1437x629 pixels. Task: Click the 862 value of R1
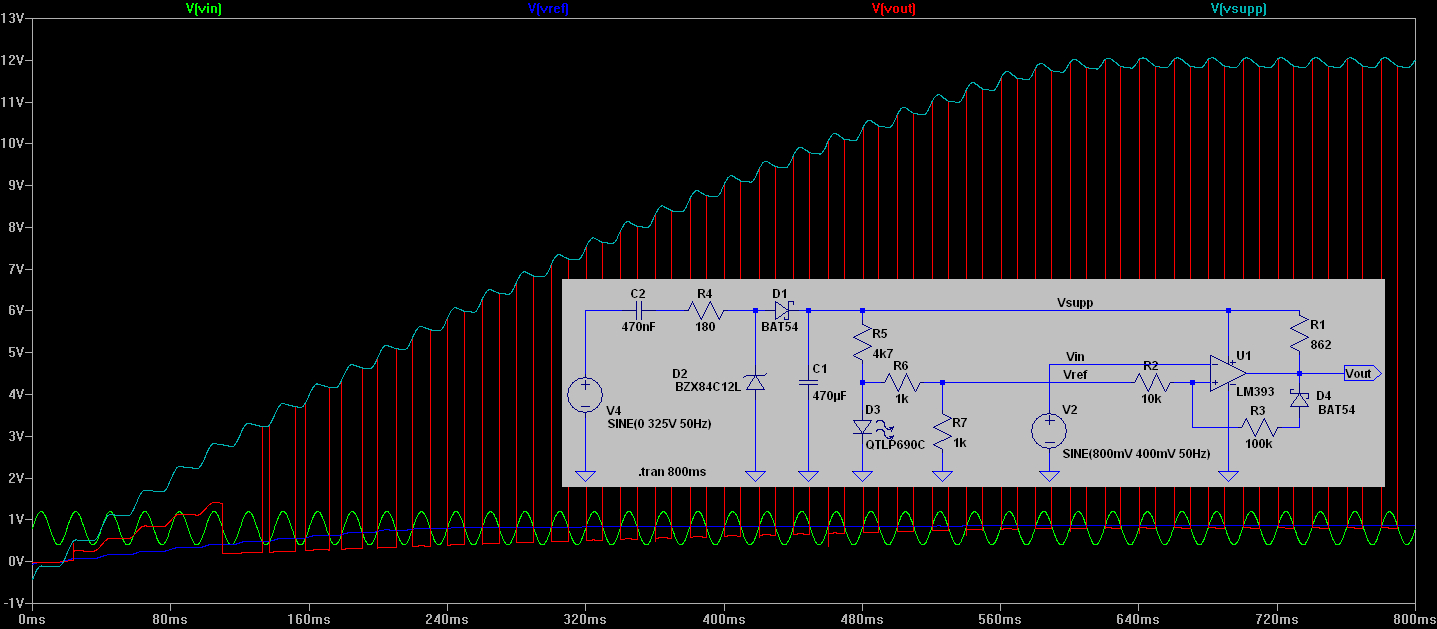pos(1322,344)
